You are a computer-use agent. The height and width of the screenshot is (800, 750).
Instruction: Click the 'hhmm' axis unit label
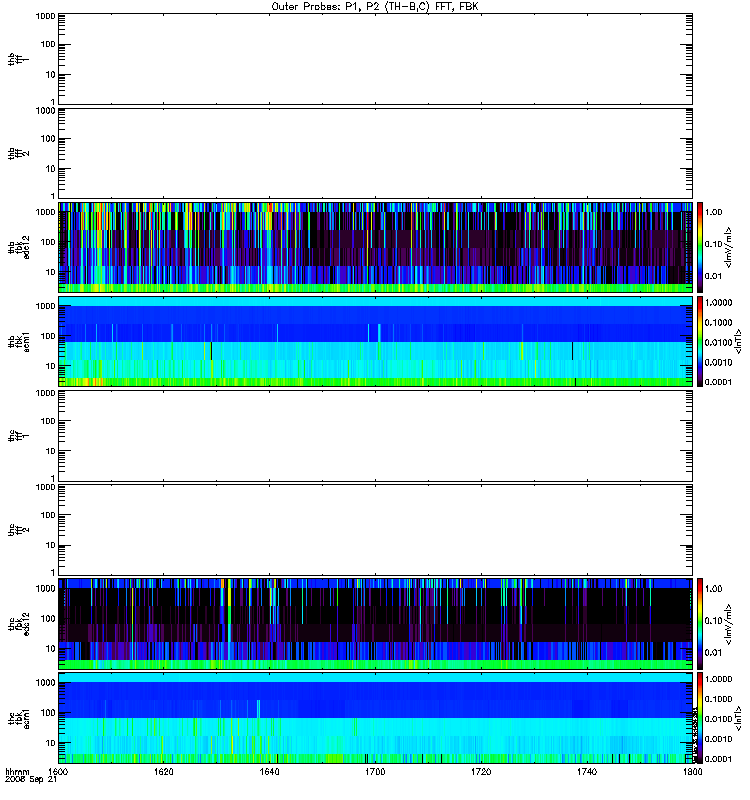(x=17, y=771)
